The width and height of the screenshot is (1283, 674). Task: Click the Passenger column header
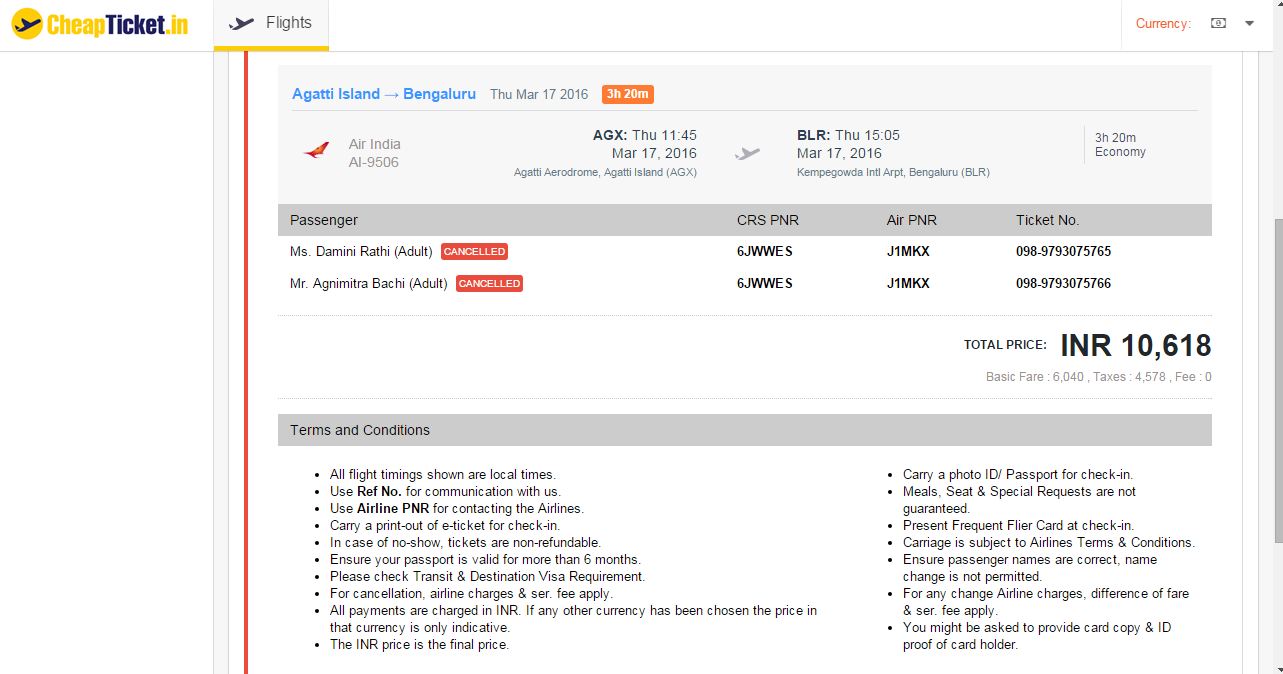(x=324, y=220)
